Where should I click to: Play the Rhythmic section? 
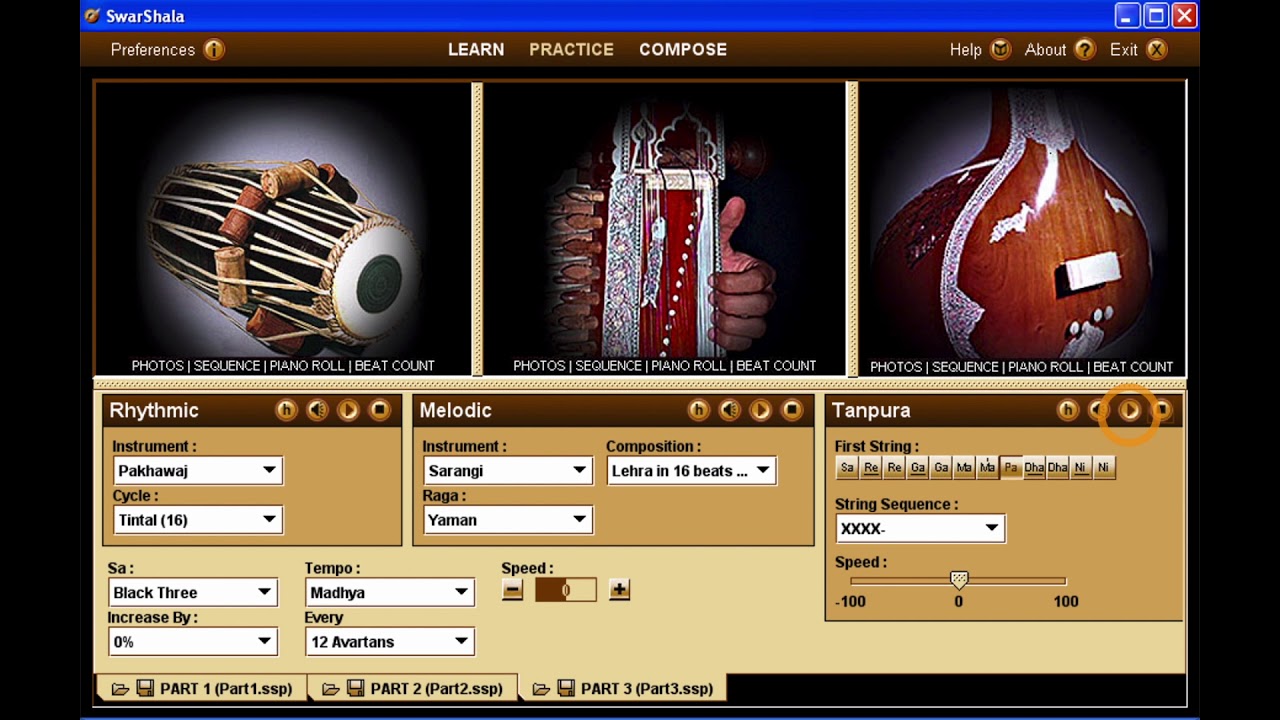(348, 410)
